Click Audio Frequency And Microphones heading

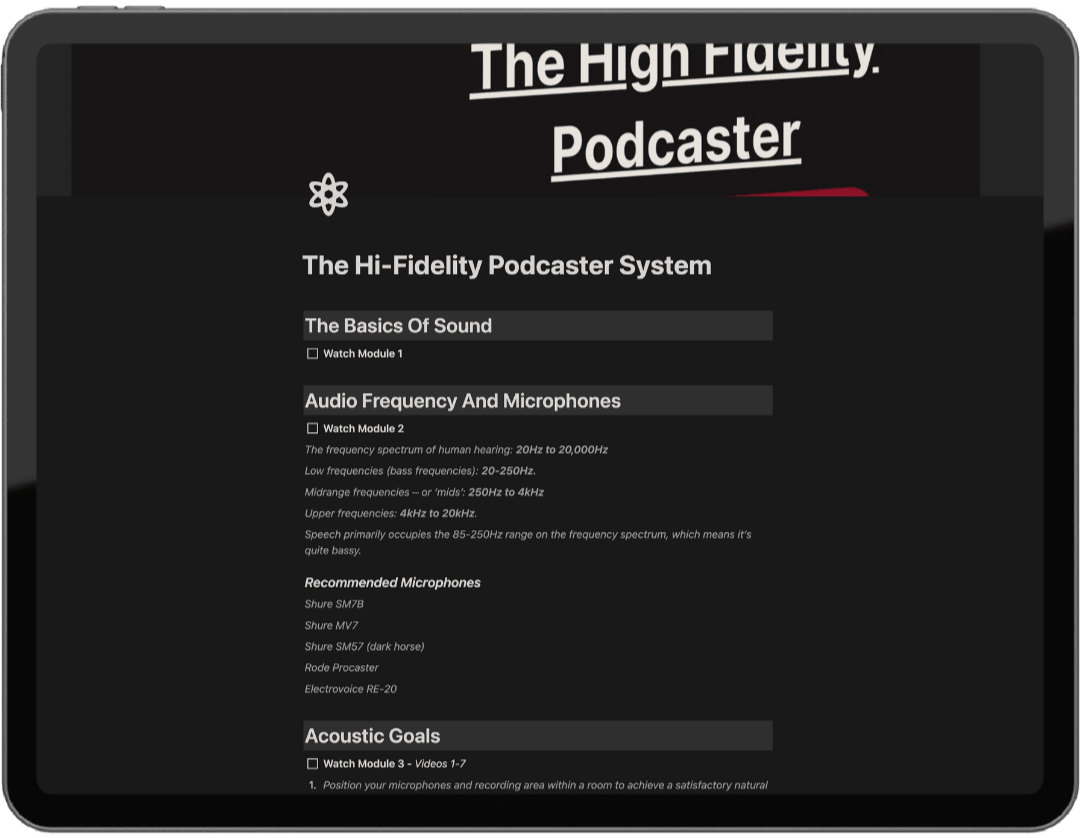click(462, 401)
